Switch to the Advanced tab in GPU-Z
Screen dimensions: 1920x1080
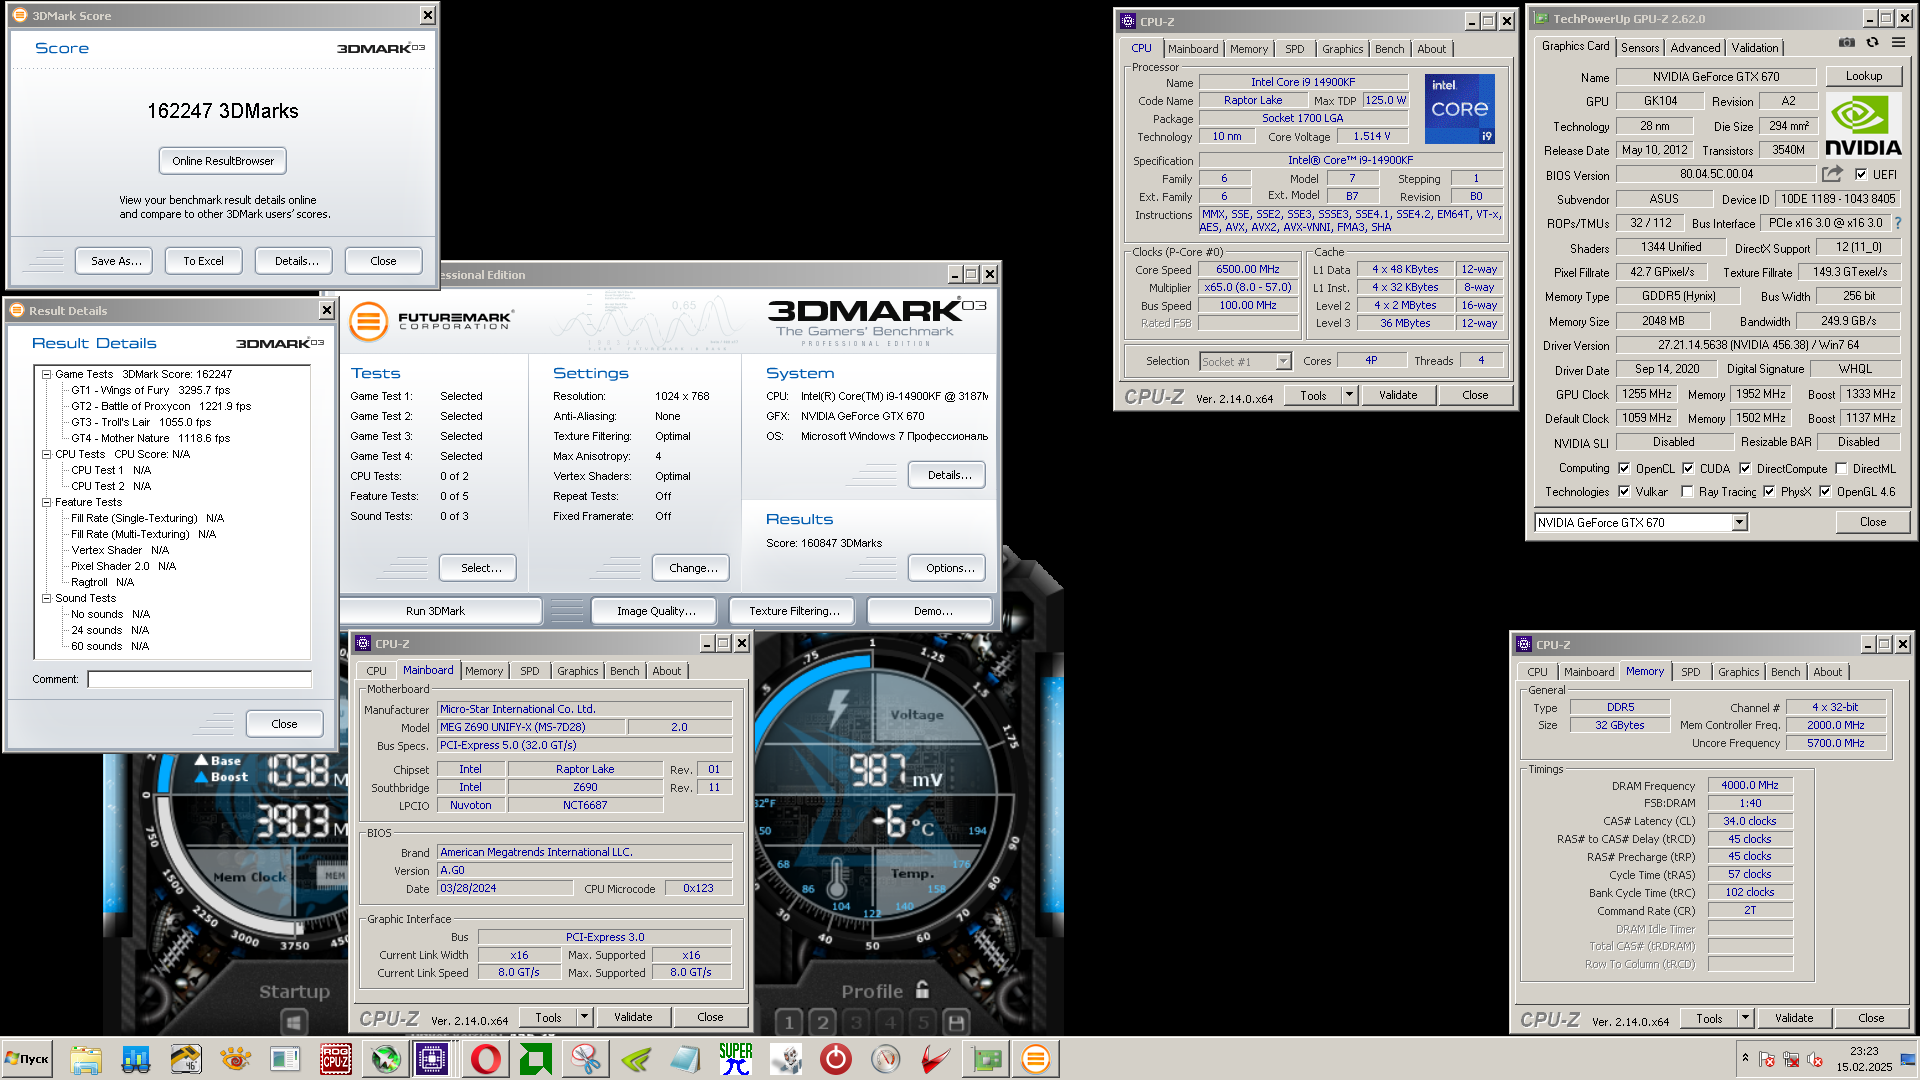(1695, 47)
